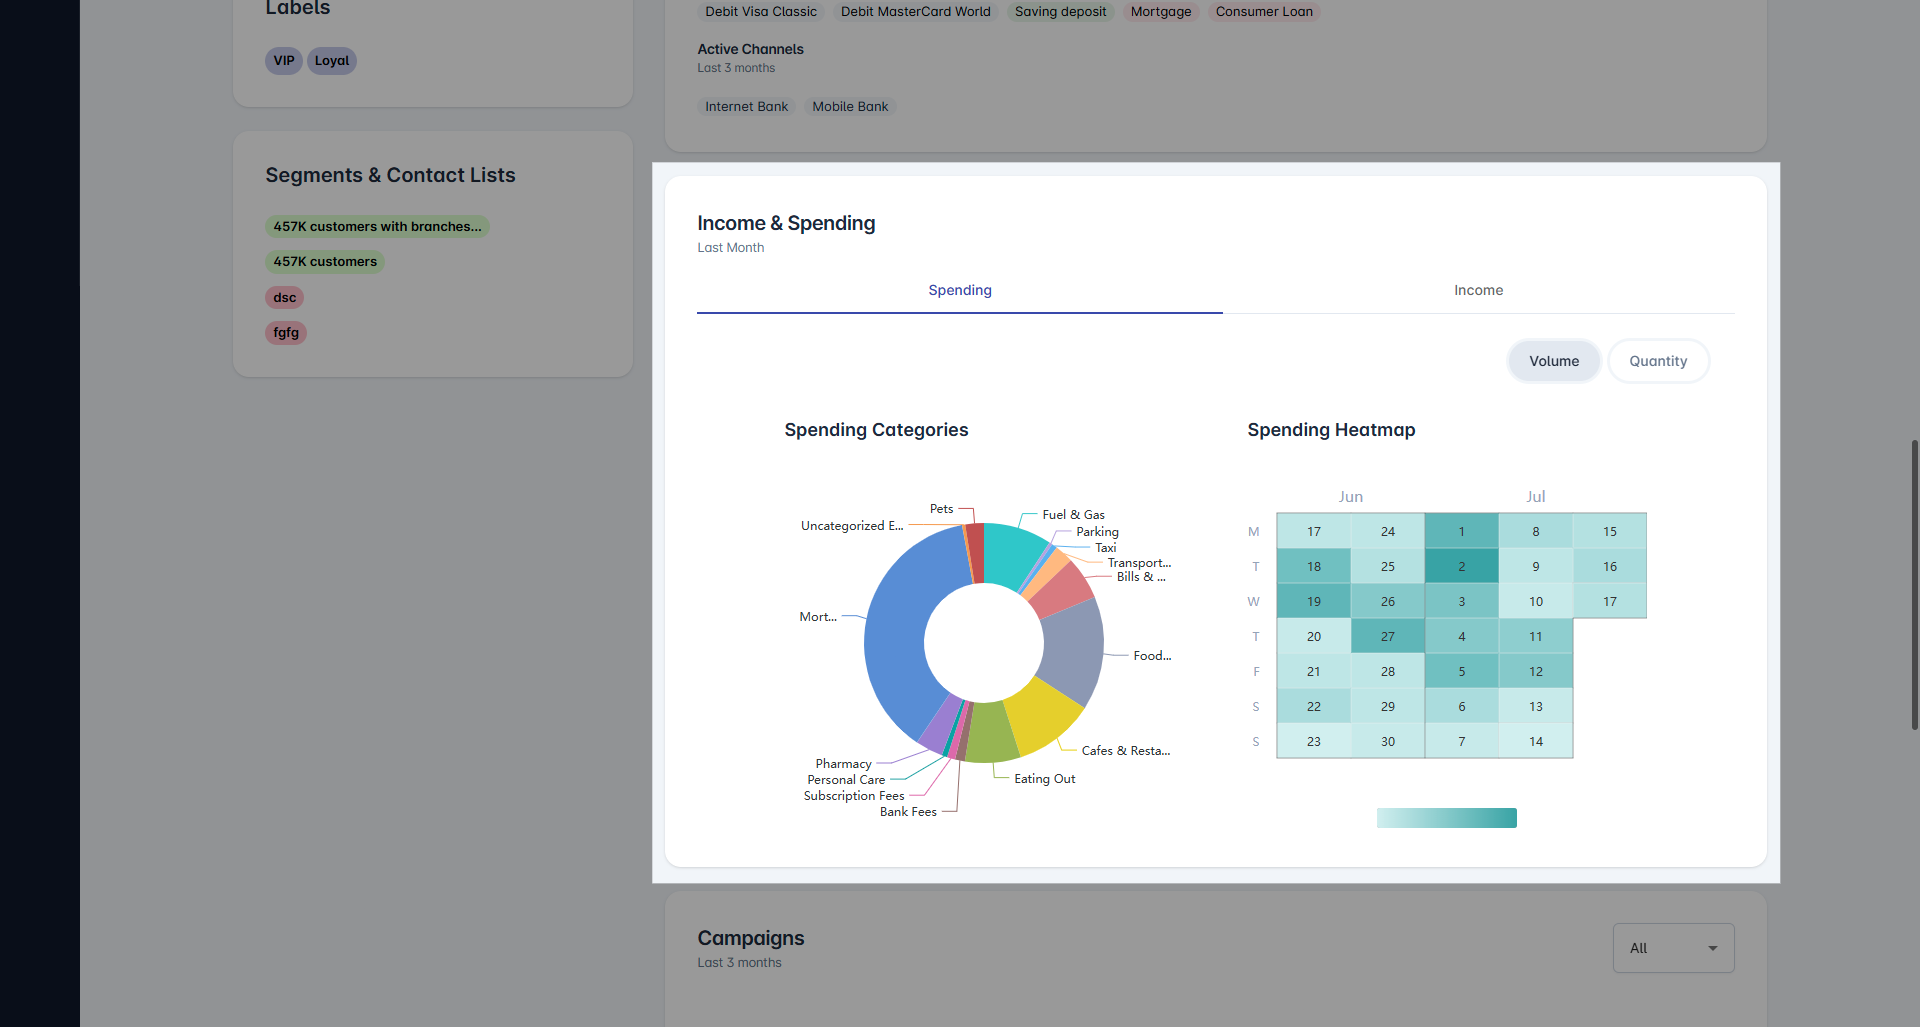Screen dimensions: 1920x1027
Task: Click the Mobile Bank channel chip
Action: 849,106
